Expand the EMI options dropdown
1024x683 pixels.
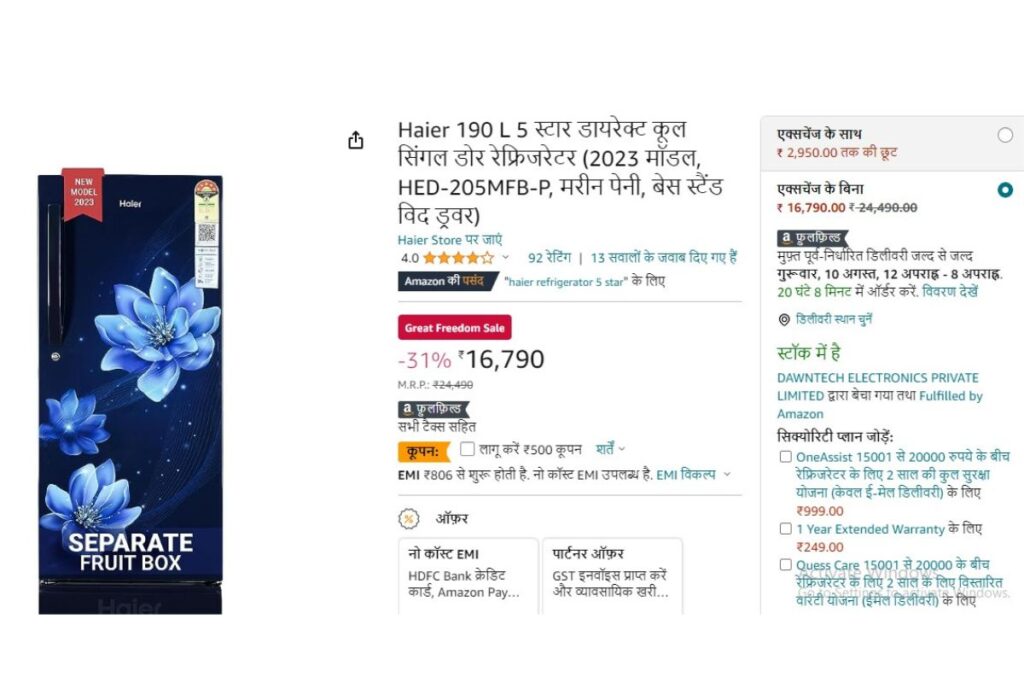click(694, 475)
